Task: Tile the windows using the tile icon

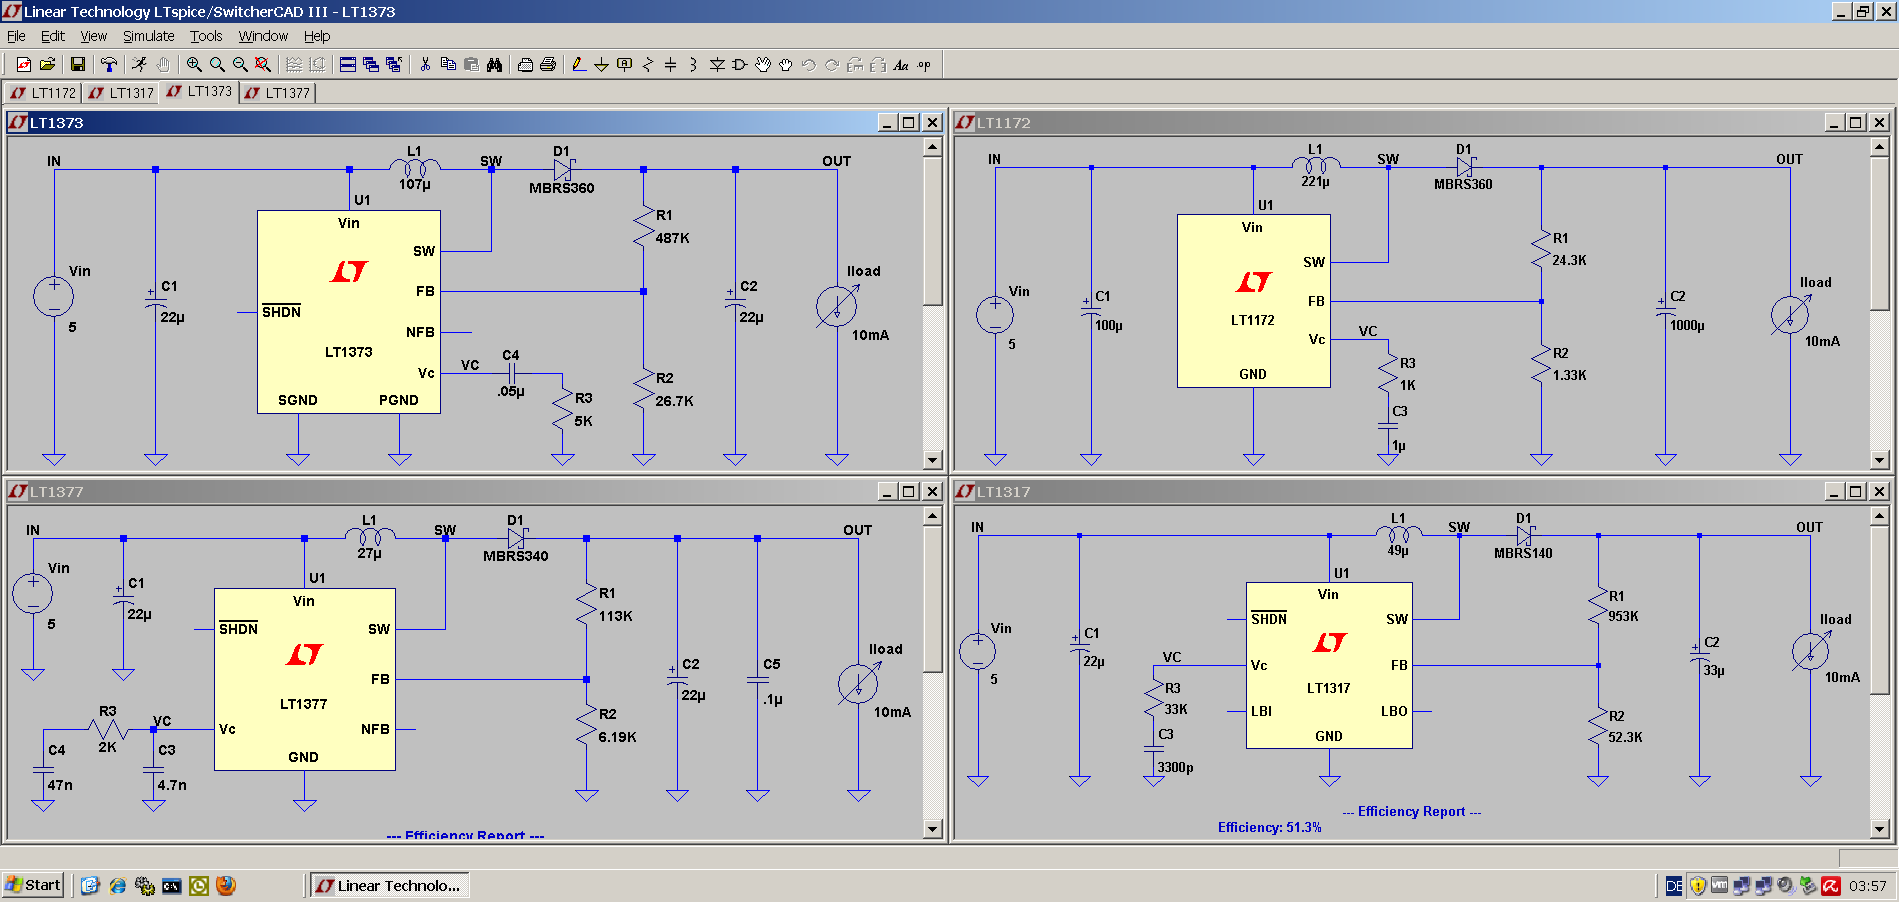Action: click(348, 64)
